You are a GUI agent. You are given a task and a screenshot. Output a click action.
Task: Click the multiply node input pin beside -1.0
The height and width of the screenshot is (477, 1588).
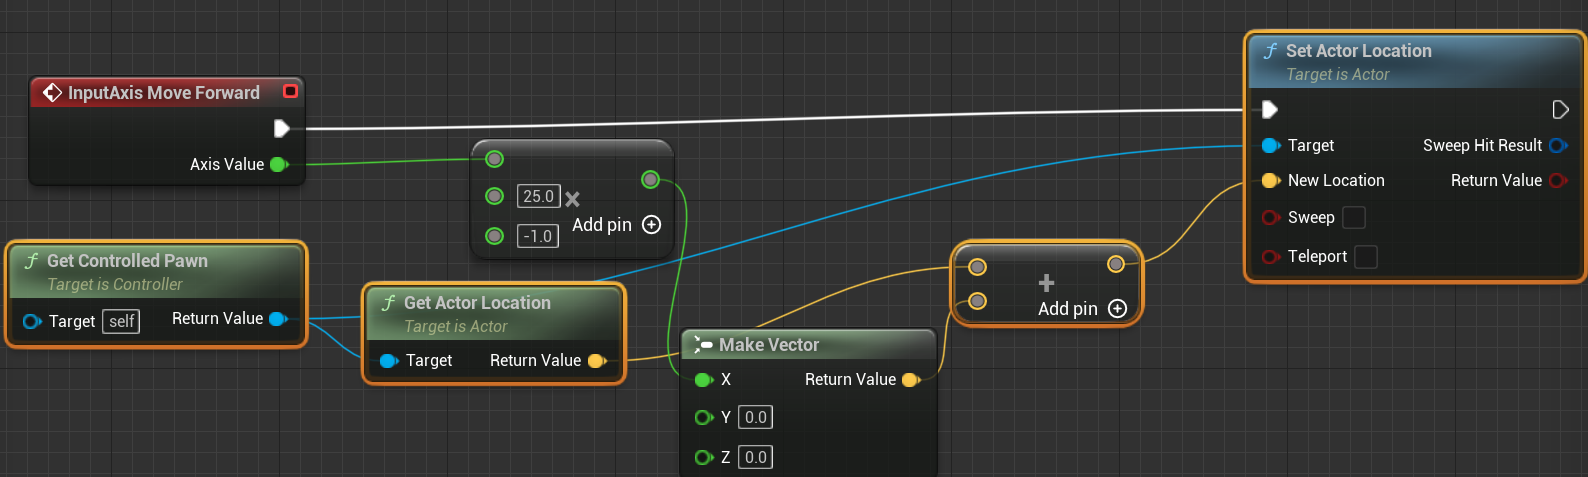[x=494, y=236]
